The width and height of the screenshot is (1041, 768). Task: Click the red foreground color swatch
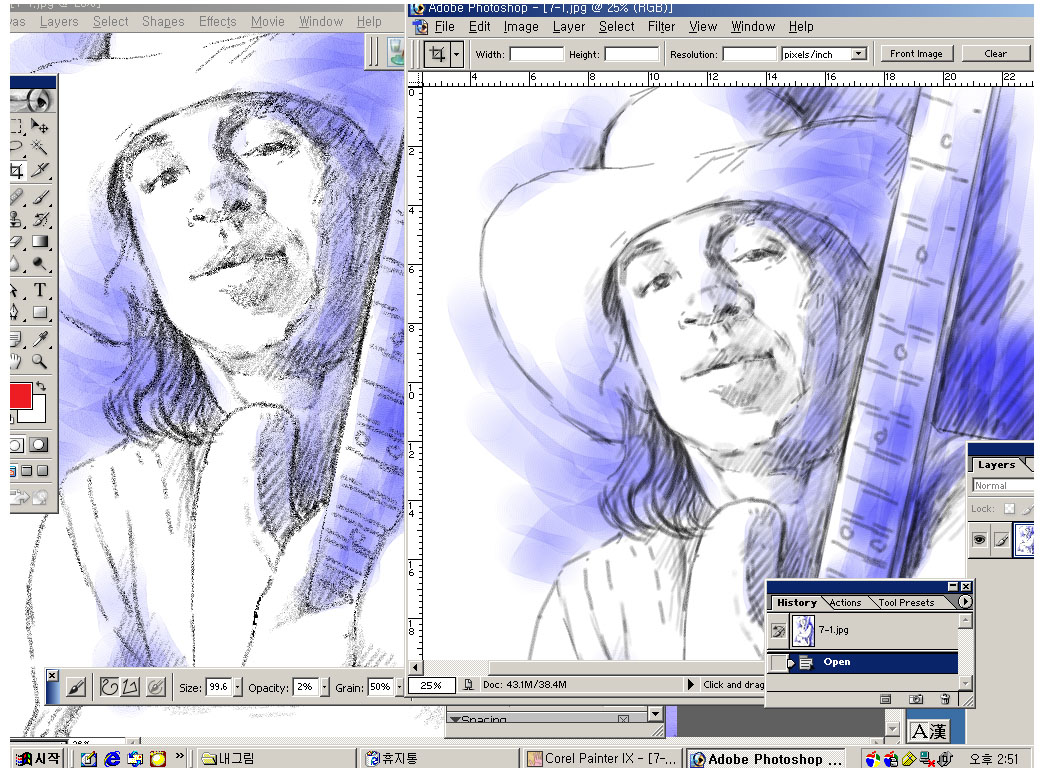[20, 395]
